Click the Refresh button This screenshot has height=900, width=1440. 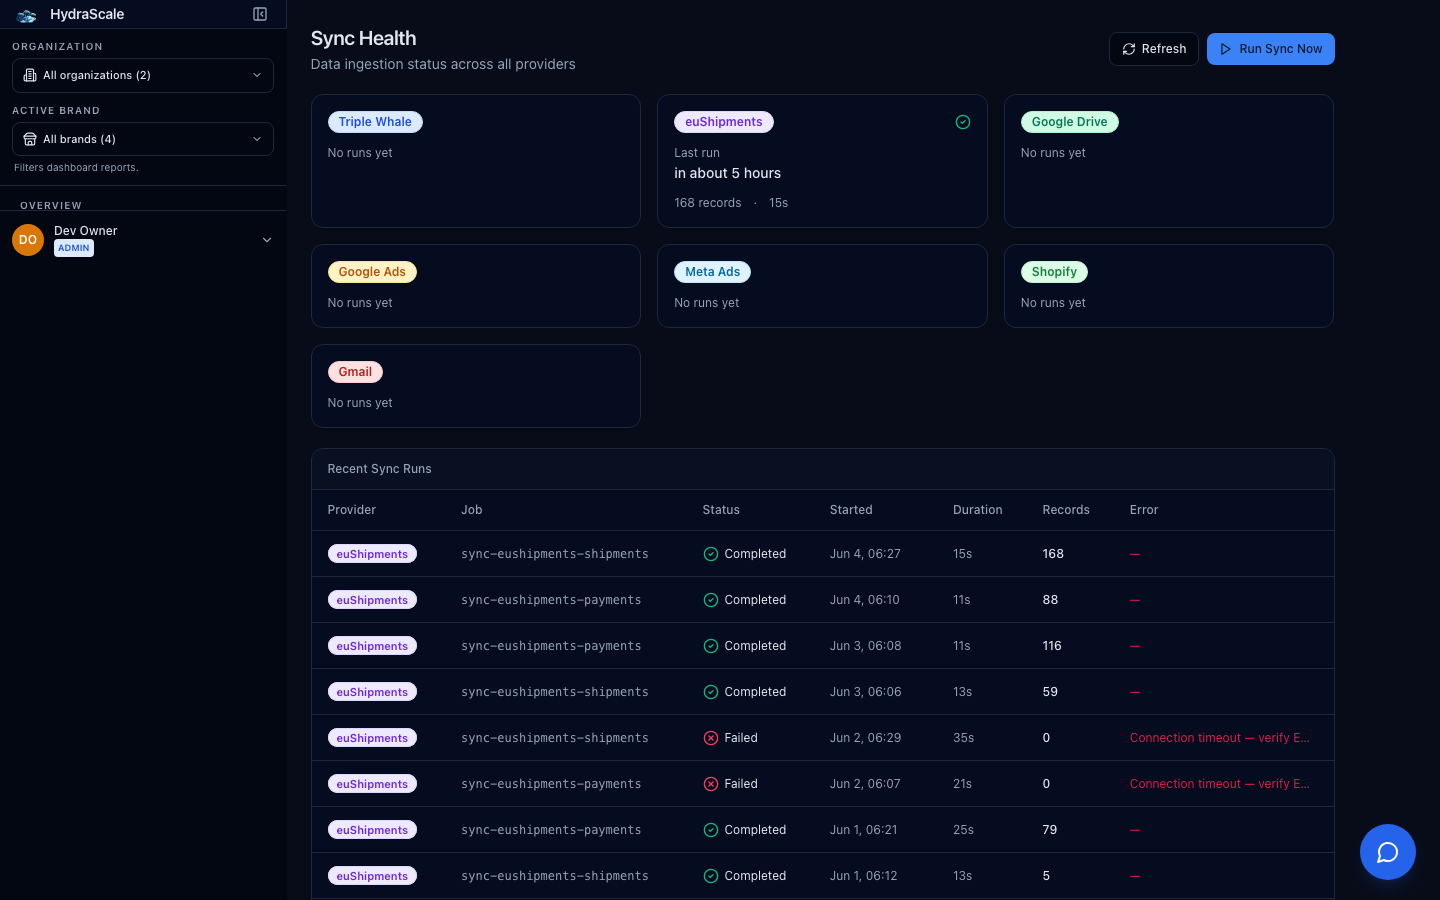[1154, 49]
